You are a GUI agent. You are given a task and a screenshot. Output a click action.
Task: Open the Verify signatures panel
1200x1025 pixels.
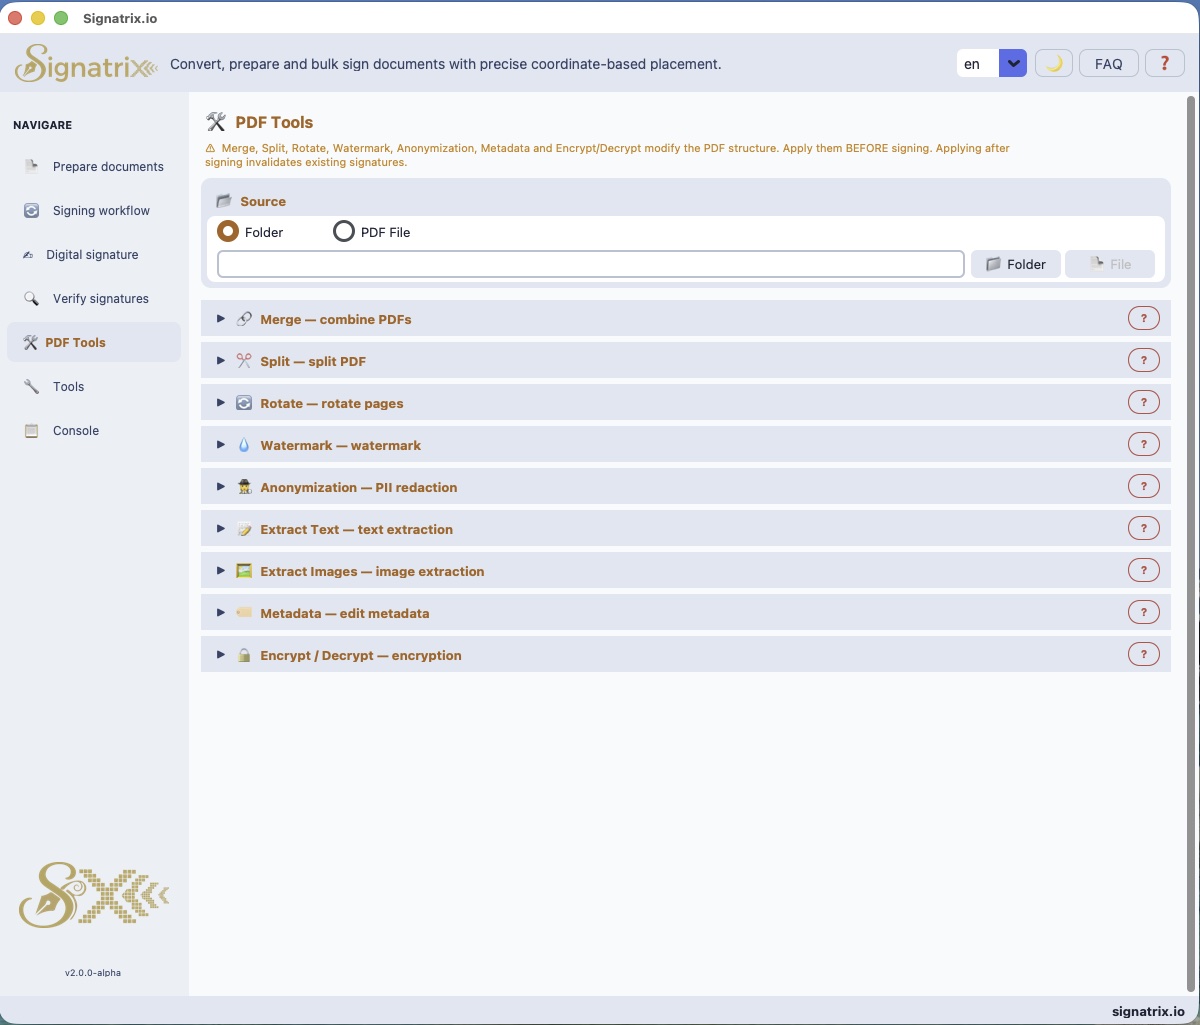[x=100, y=298]
